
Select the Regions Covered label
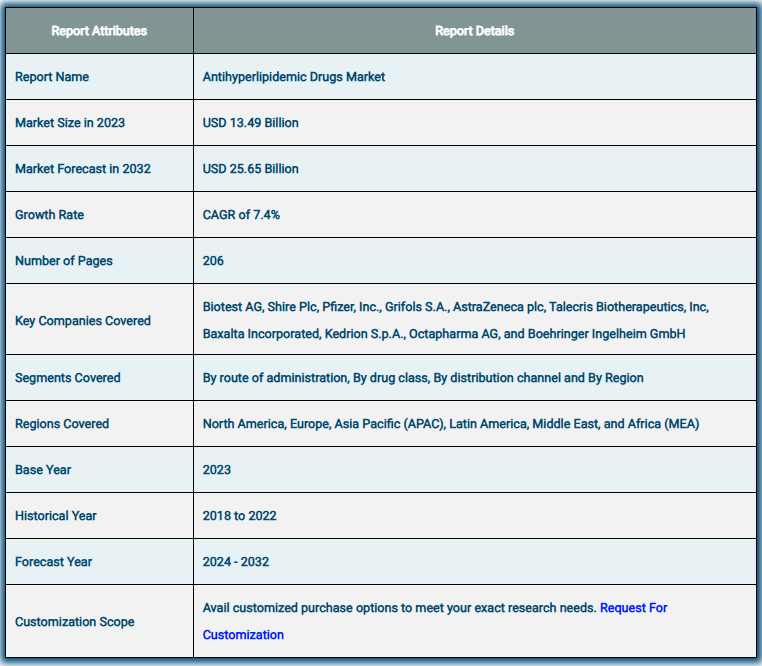[62, 424]
